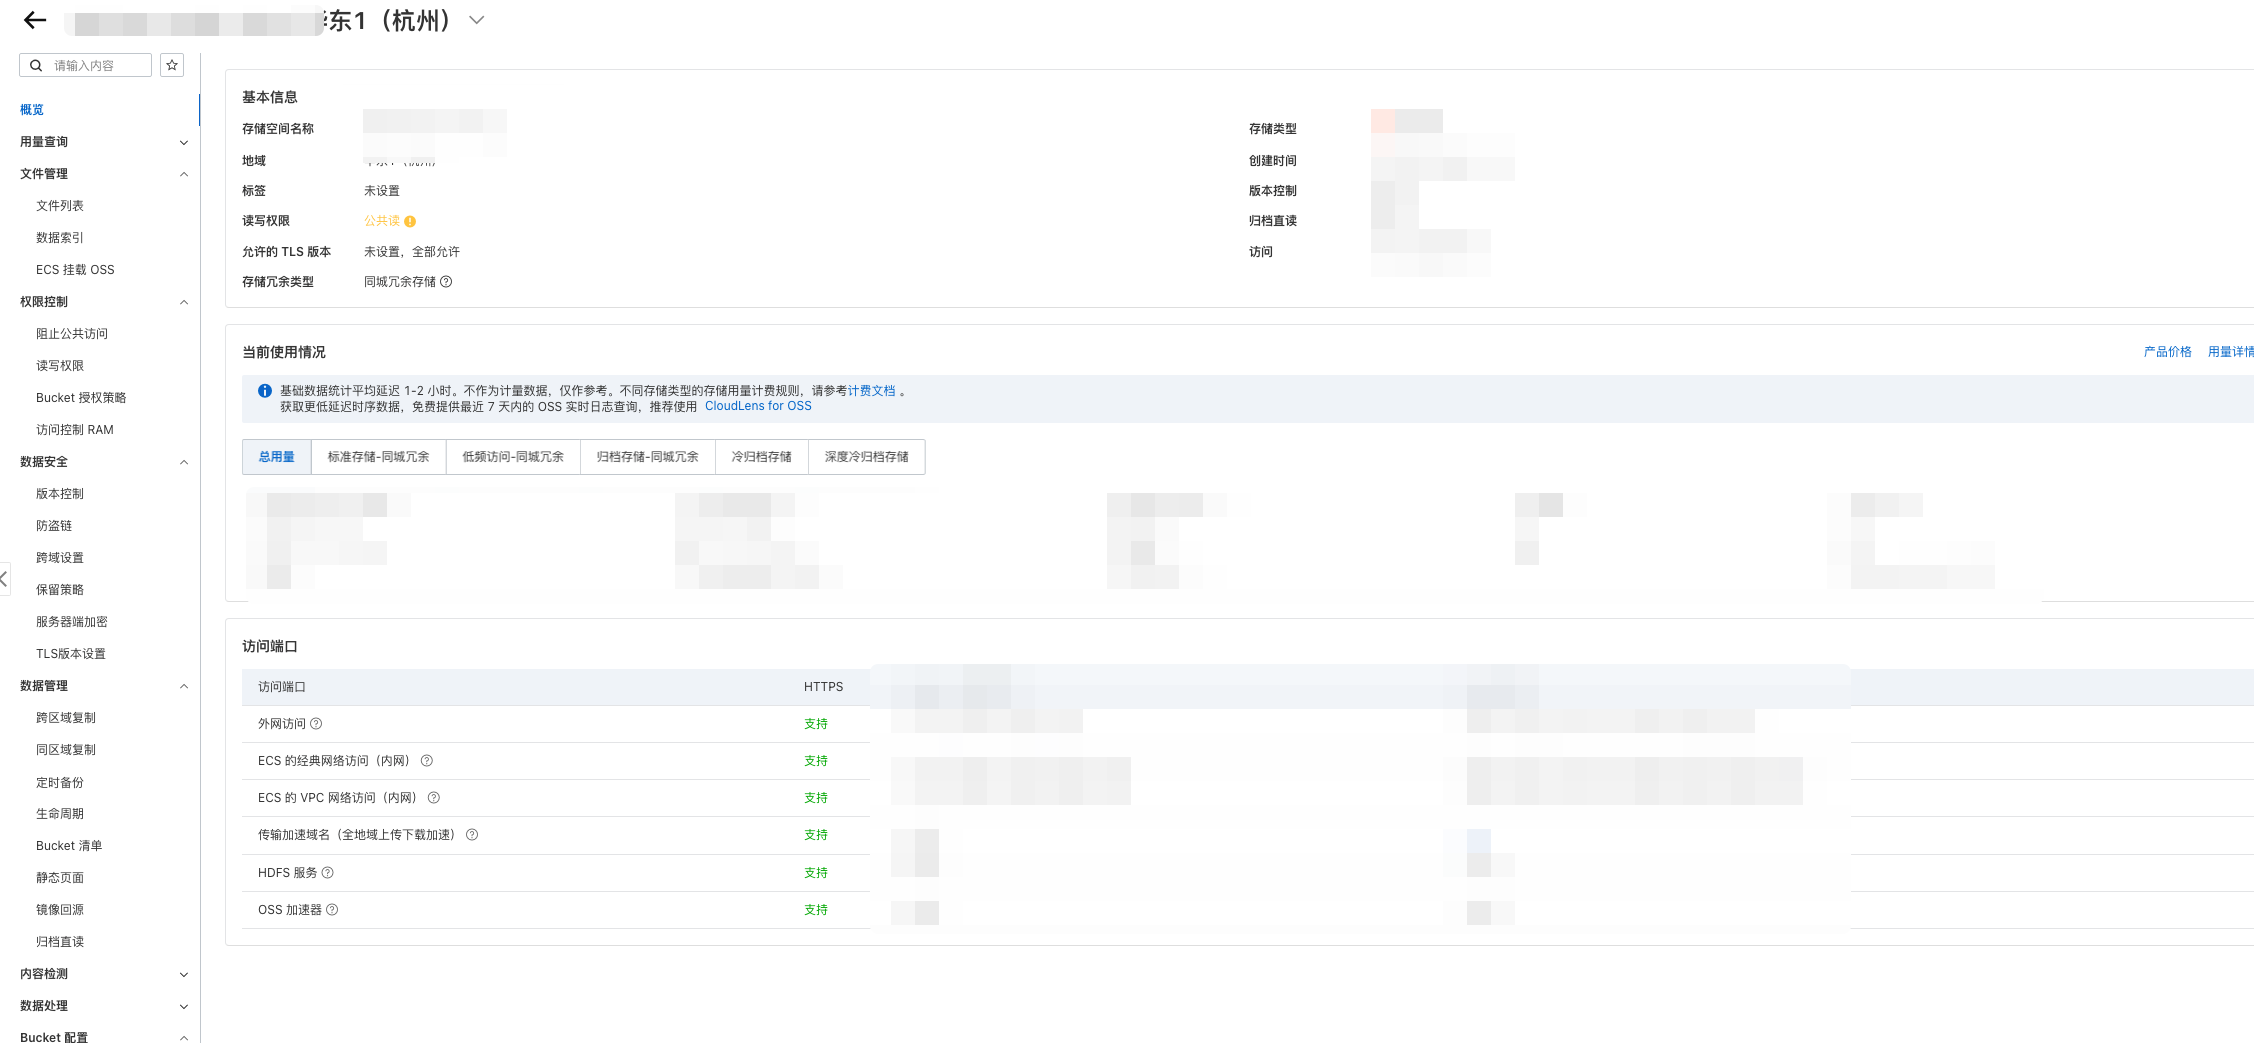Click the star favorites icon
Viewport: 2254px width, 1043px height.
(x=172, y=65)
